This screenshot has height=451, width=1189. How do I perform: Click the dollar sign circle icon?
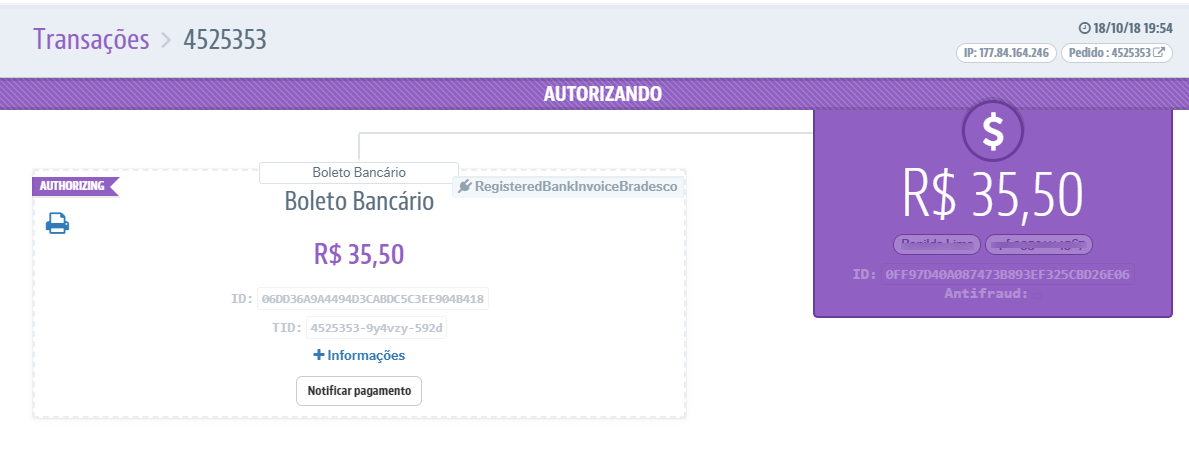click(992, 131)
